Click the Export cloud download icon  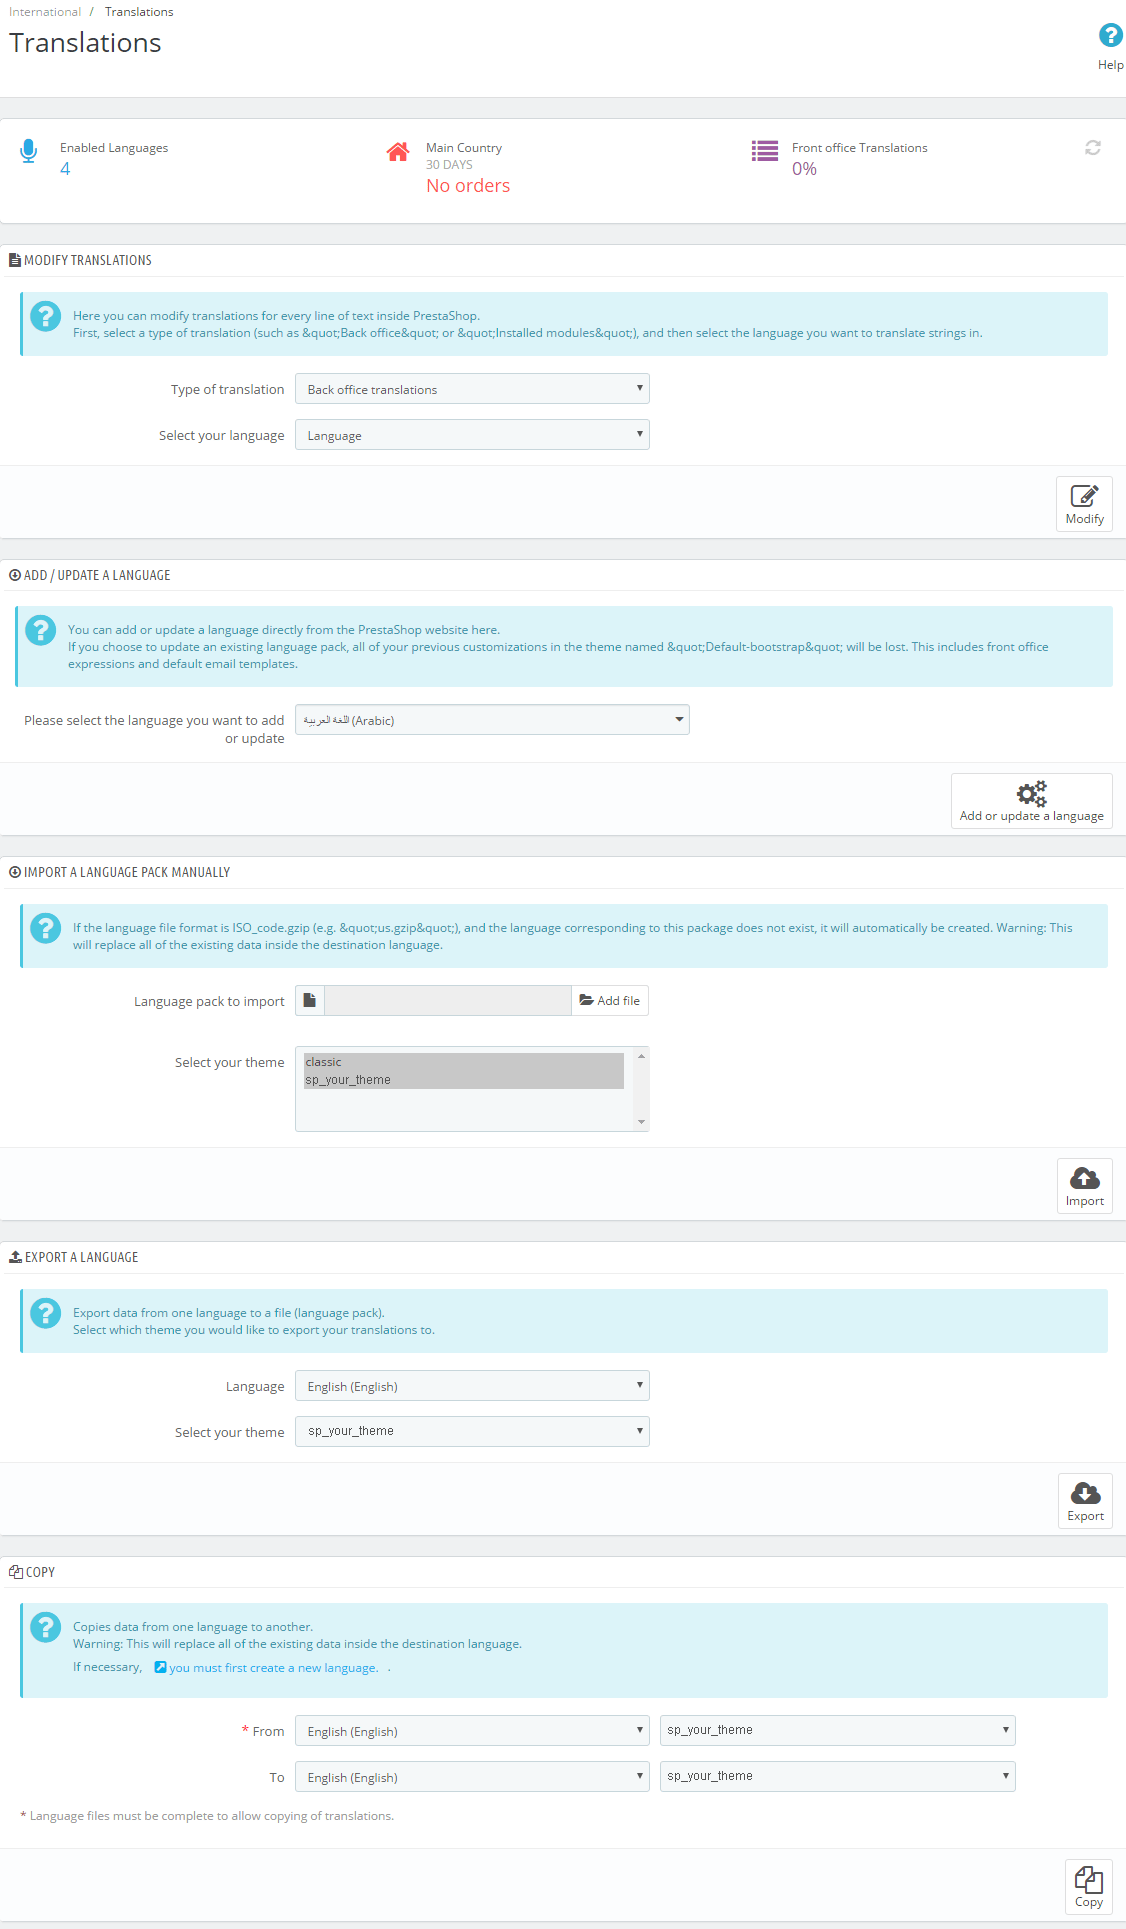click(1085, 1493)
